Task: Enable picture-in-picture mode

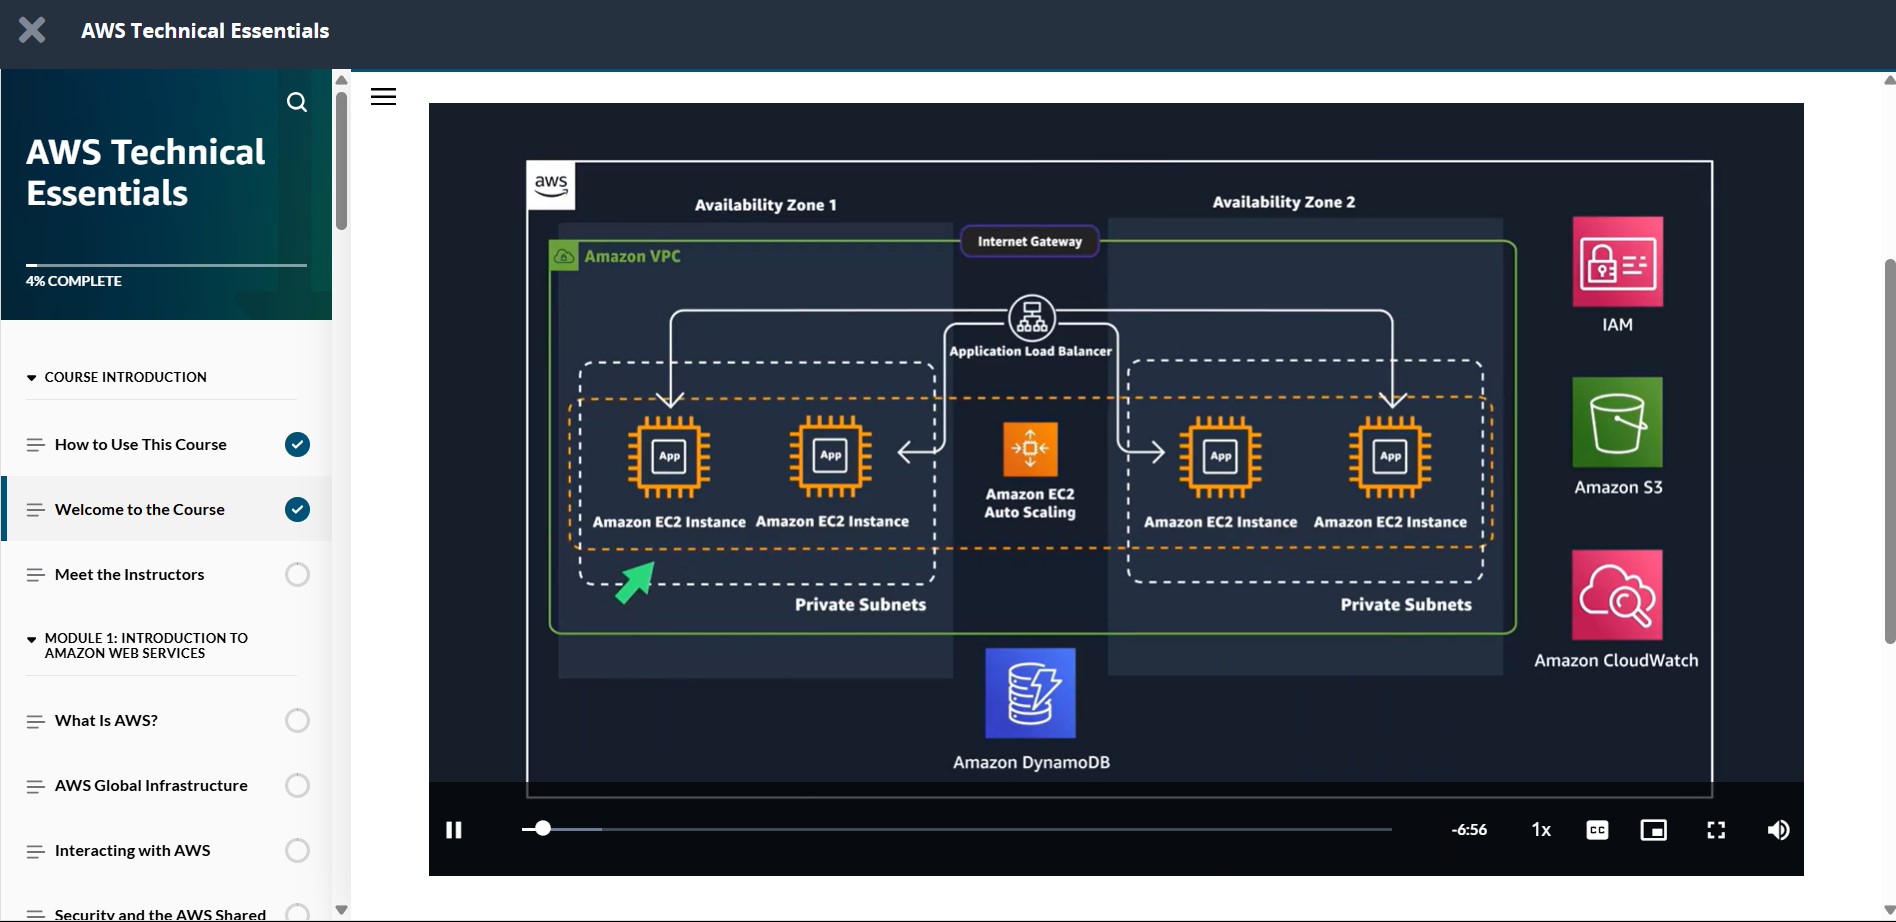Action: tap(1653, 830)
